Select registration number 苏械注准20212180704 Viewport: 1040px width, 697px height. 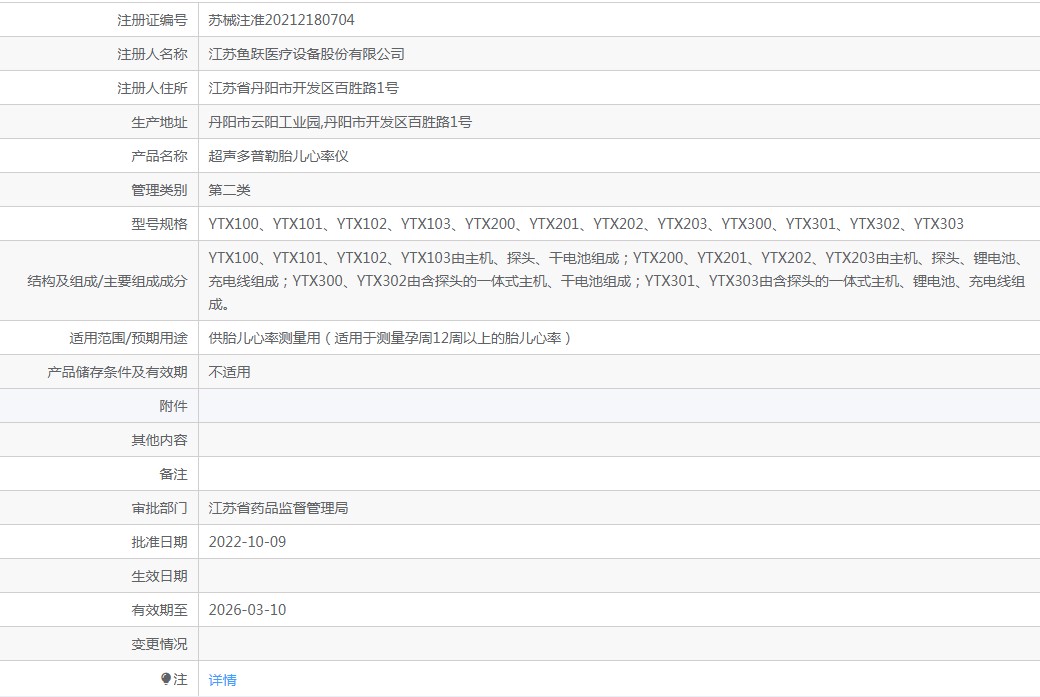281,20
